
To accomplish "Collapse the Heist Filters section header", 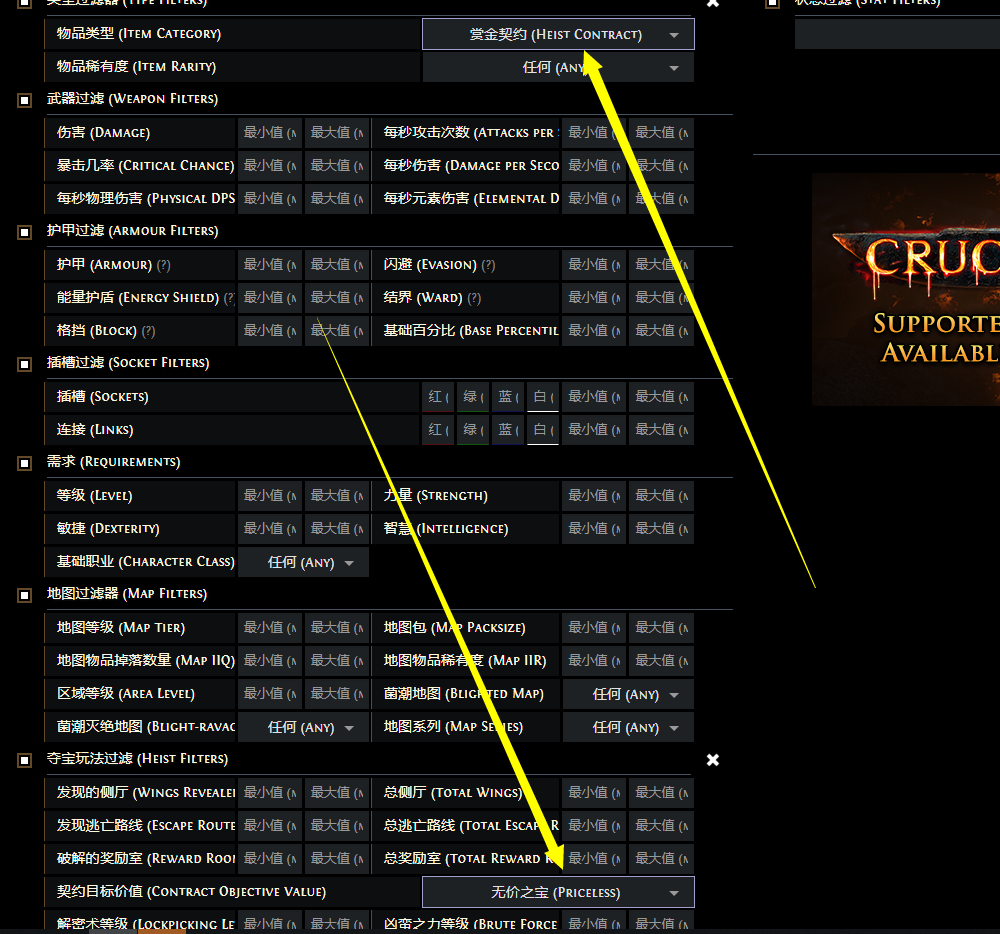I will coord(137,759).
